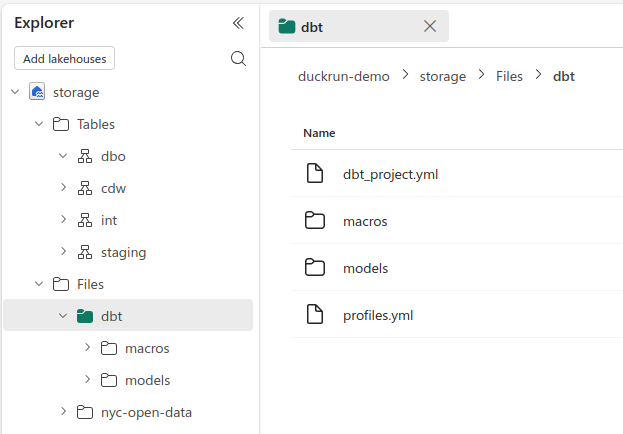This screenshot has width=623, height=434.
Task: Collapse the dbo schema node
Action: click(x=63, y=156)
